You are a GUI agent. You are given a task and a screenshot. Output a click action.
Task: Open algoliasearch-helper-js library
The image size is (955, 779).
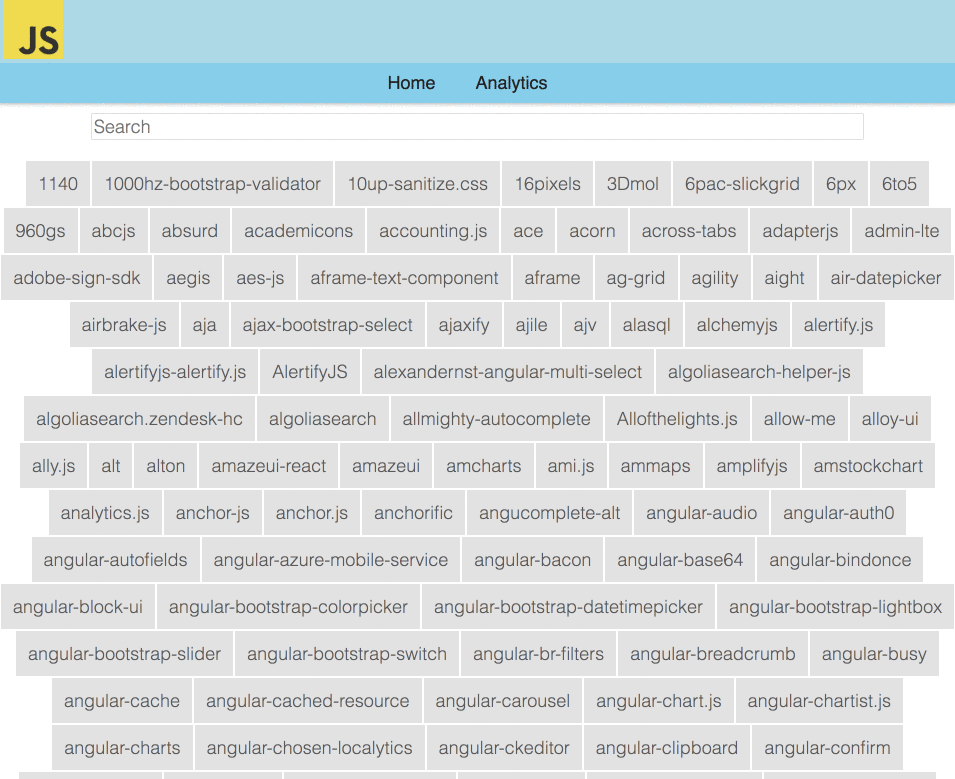759,372
